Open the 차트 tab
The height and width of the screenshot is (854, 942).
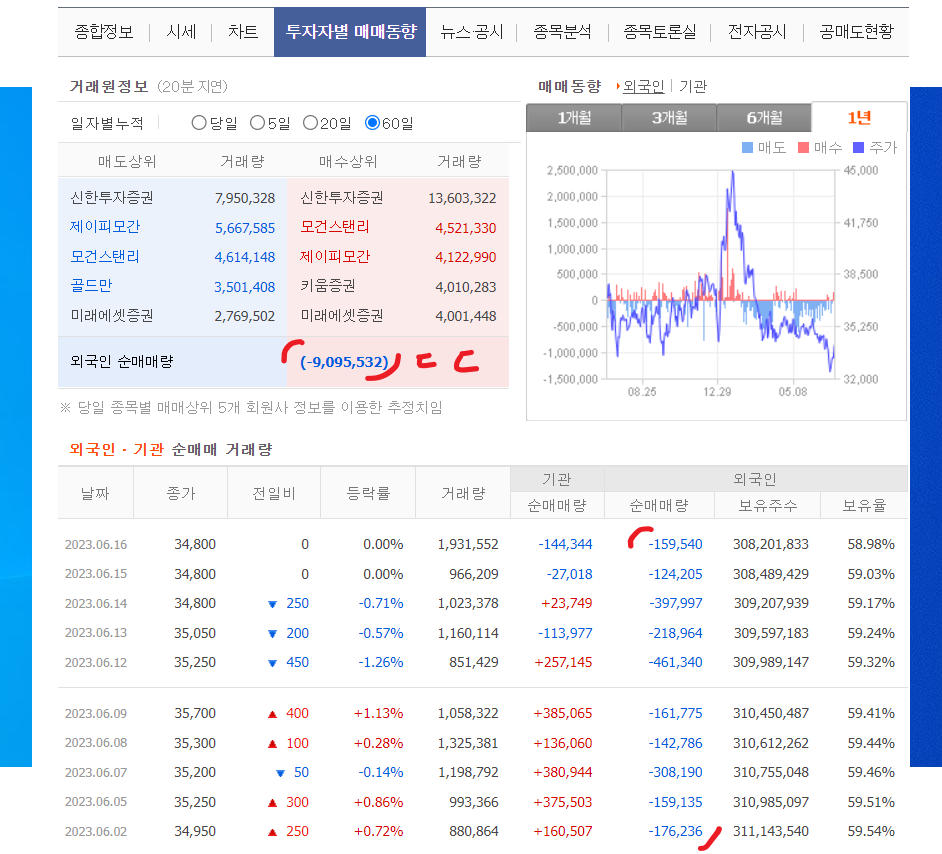242,31
